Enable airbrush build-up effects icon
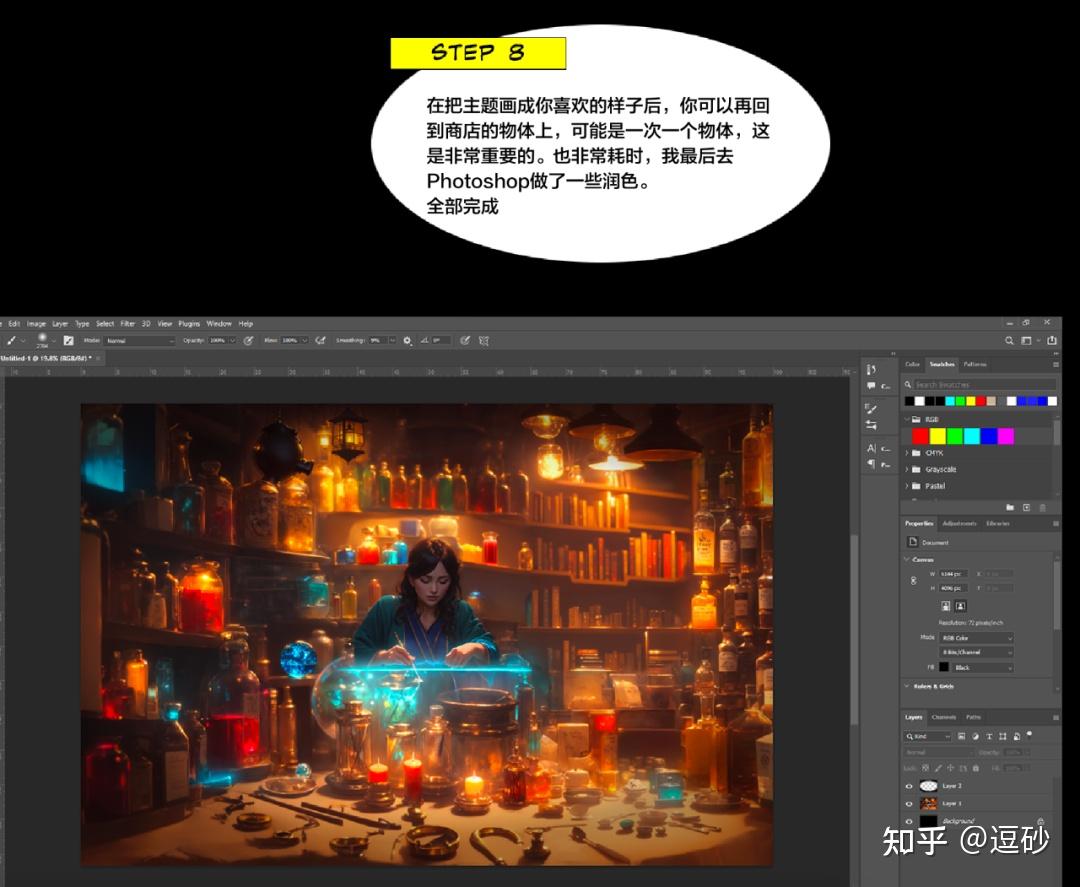This screenshot has width=1080, height=887. click(x=321, y=340)
